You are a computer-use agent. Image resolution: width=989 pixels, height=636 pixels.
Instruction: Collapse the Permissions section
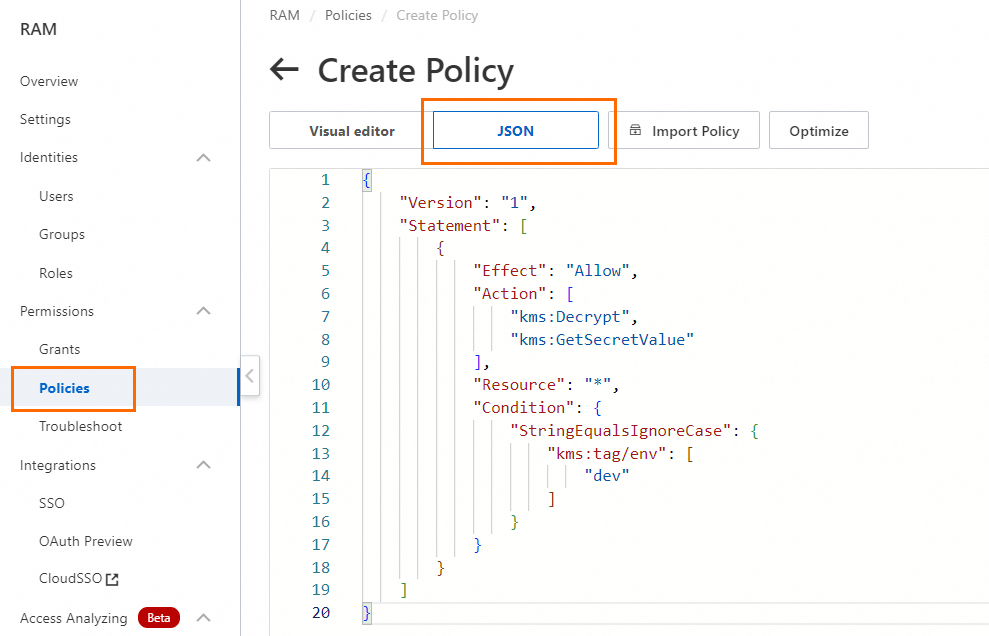[x=203, y=312]
